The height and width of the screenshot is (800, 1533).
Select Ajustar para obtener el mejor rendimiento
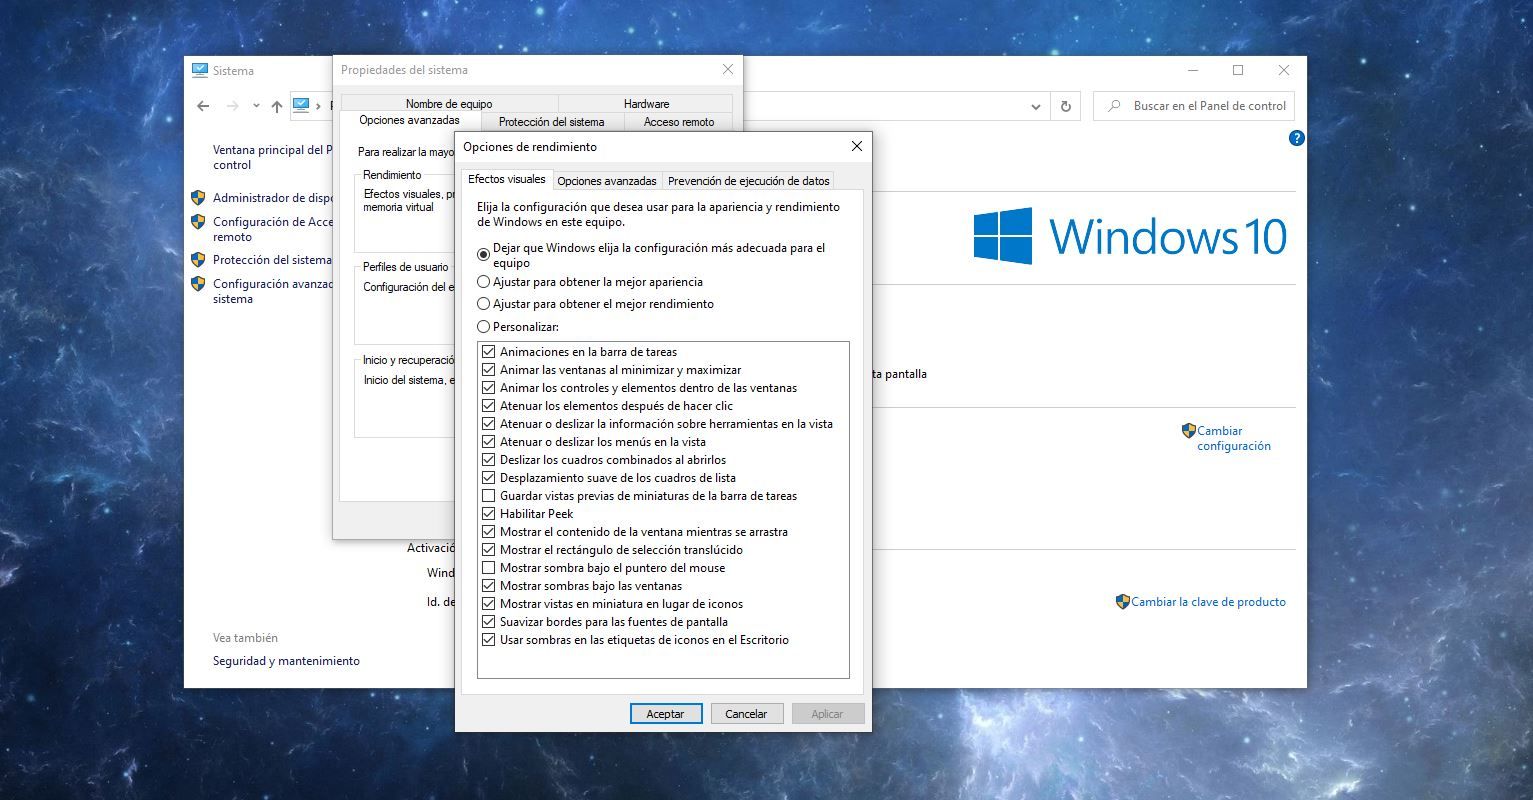tap(484, 304)
